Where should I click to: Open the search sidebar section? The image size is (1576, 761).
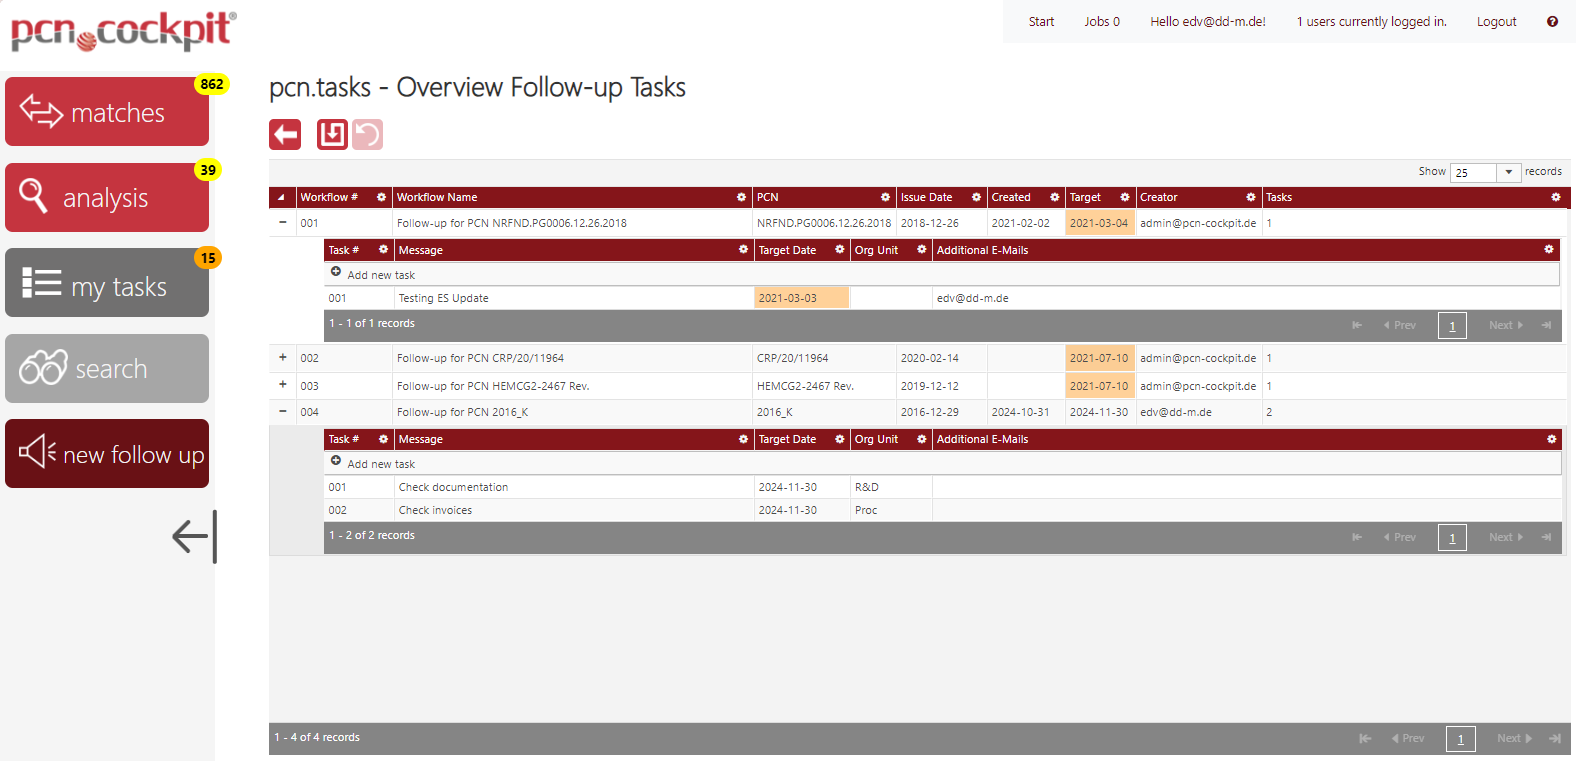click(x=107, y=368)
